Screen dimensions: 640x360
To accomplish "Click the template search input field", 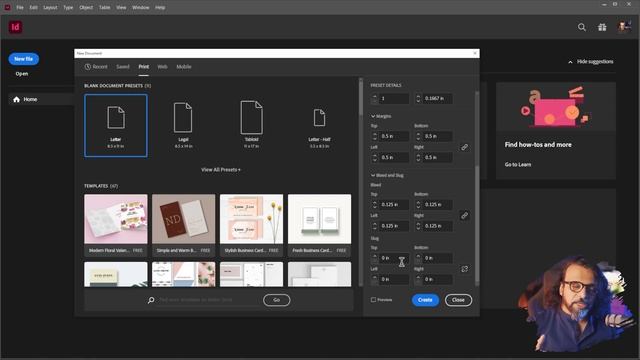I will click(x=208, y=300).
